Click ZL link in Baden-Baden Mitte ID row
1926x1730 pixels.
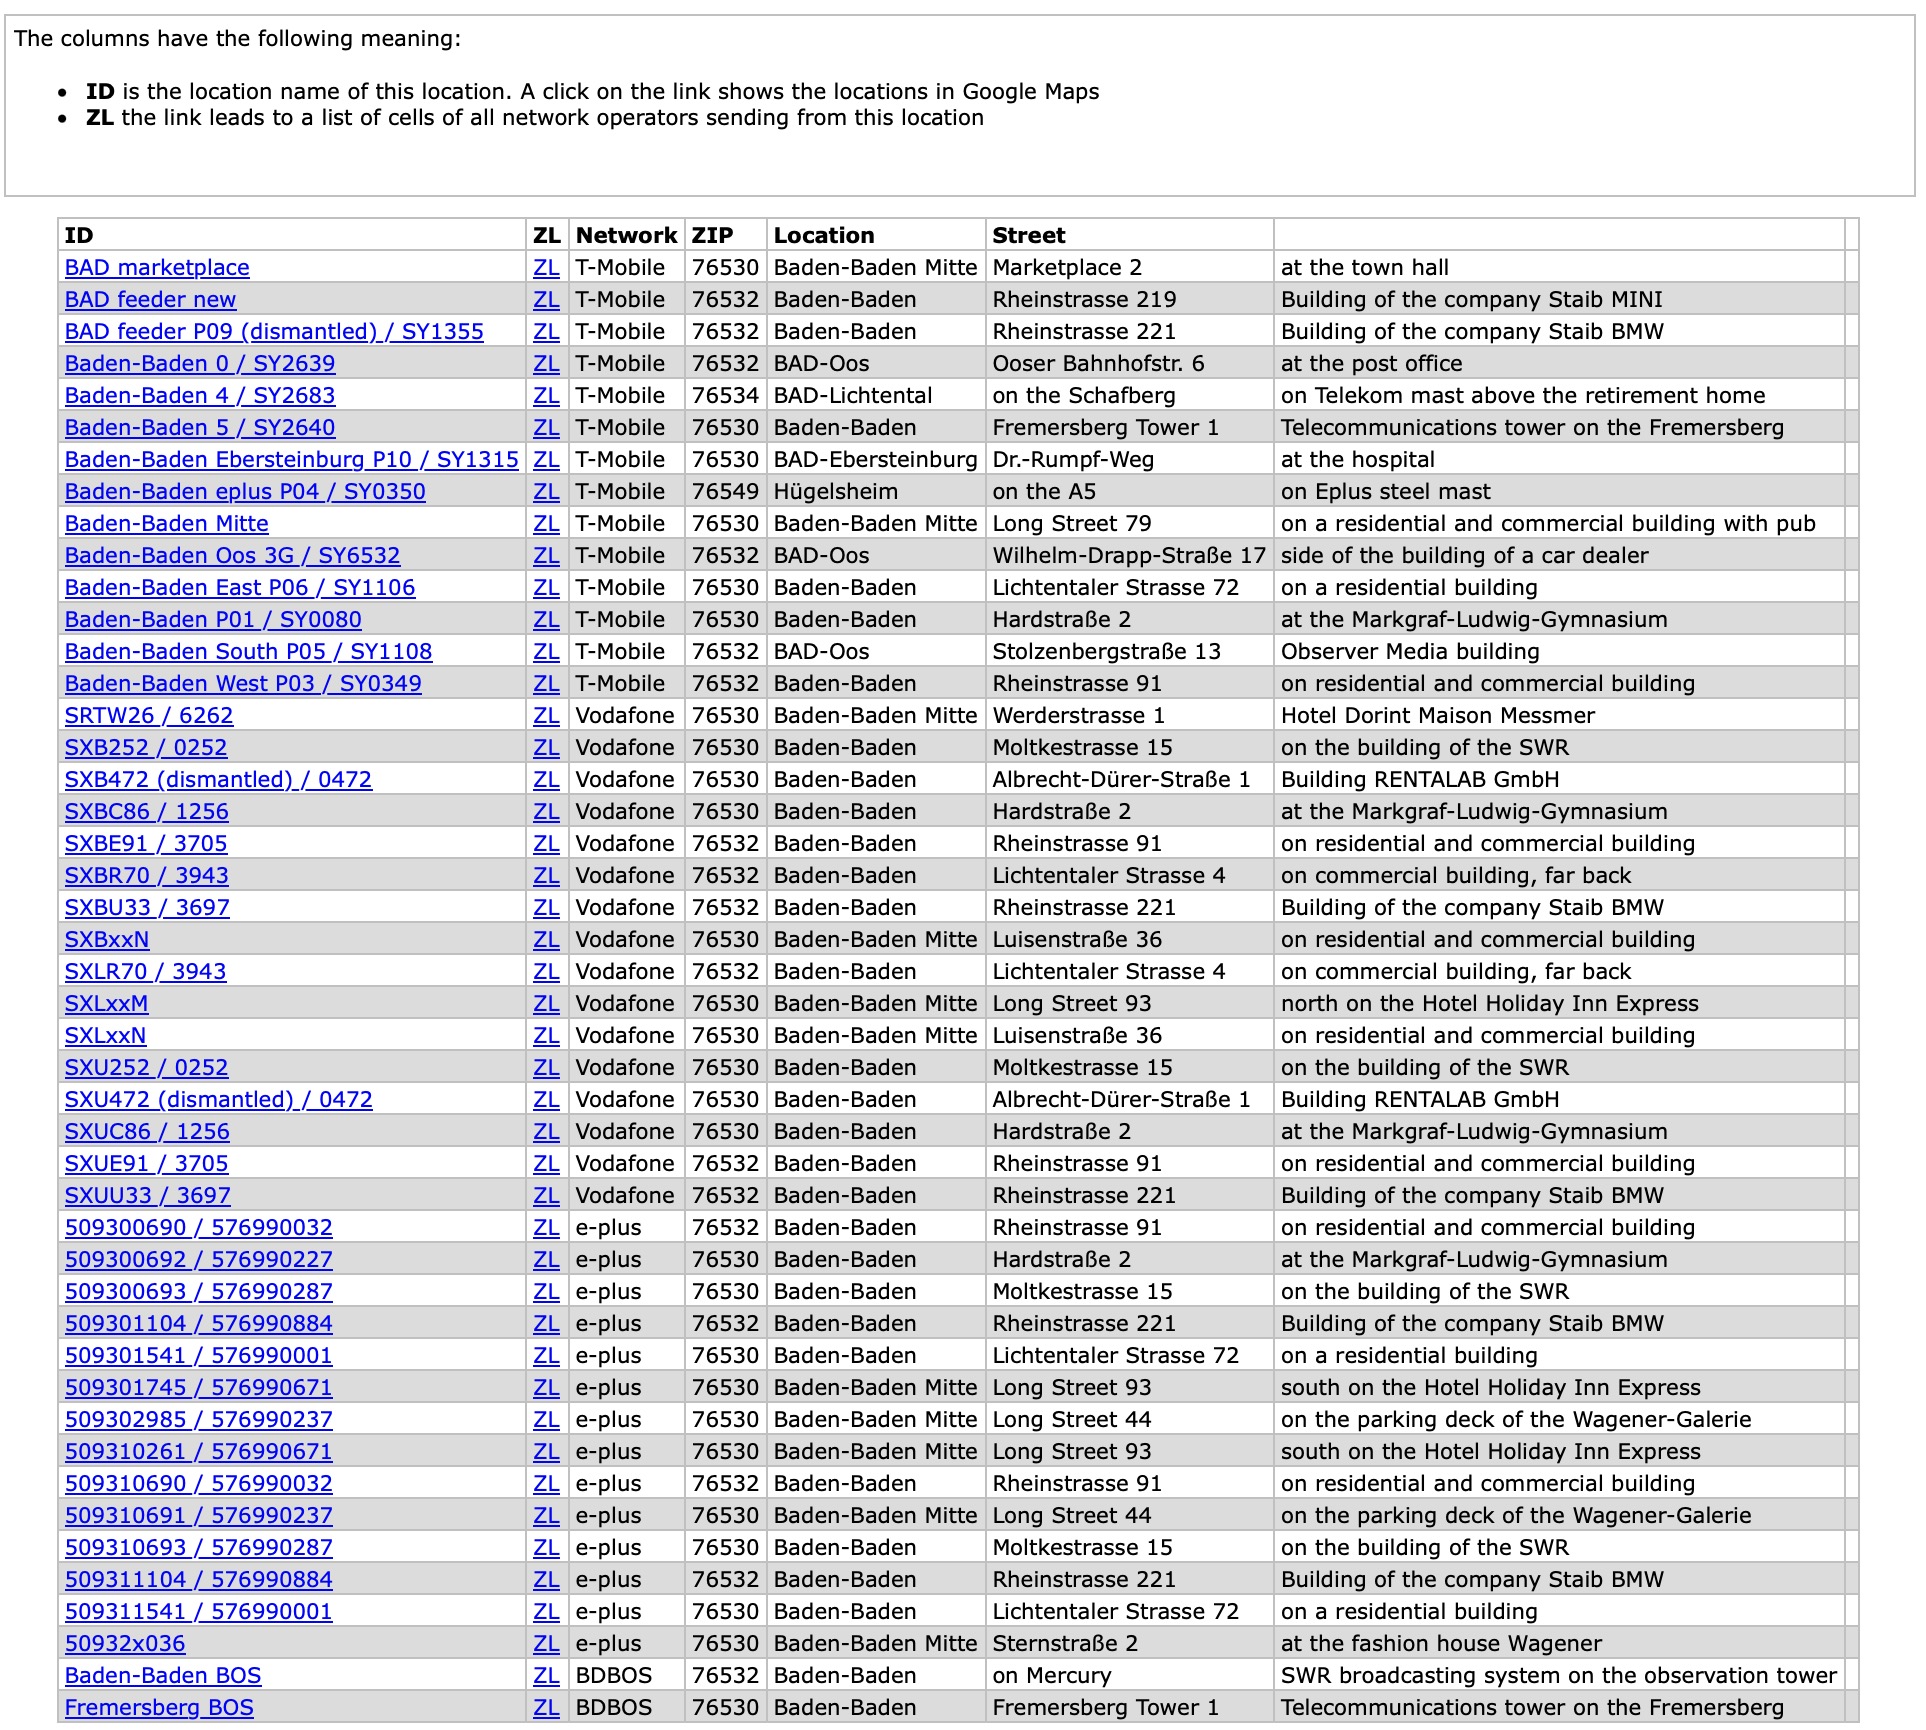point(546,523)
